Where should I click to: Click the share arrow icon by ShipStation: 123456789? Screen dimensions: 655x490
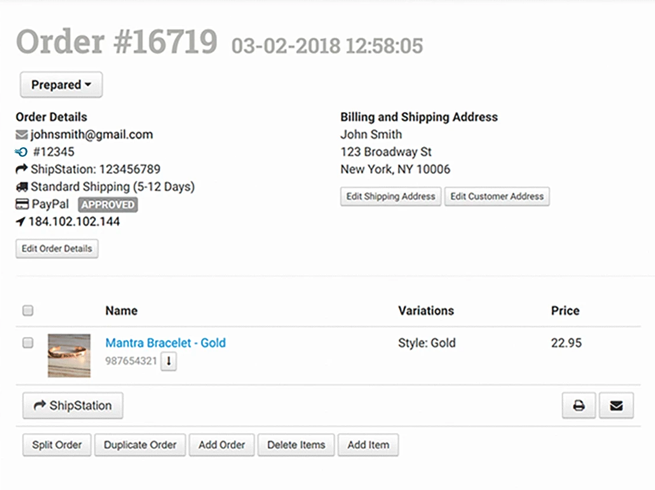[x=21, y=169]
